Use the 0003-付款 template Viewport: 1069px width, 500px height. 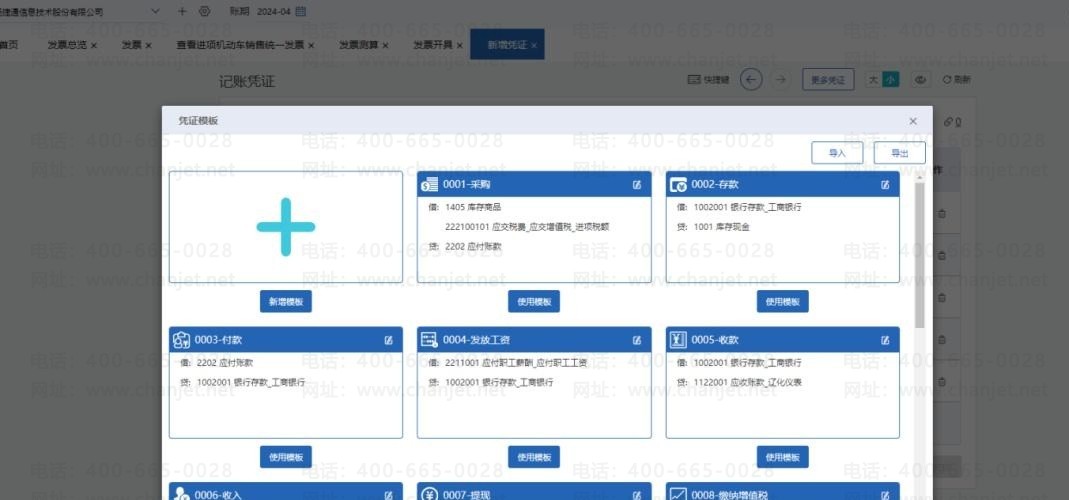(x=286, y=457)
